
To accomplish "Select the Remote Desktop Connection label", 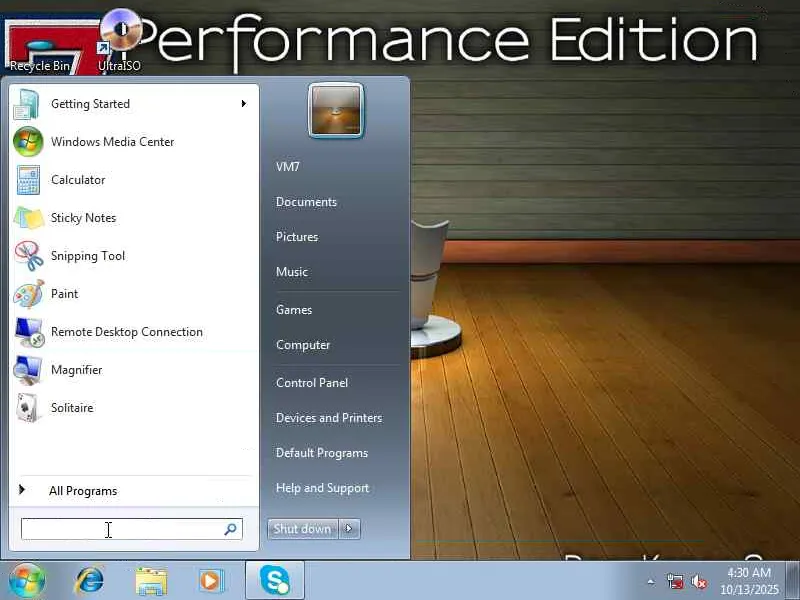I will [127, 332].
